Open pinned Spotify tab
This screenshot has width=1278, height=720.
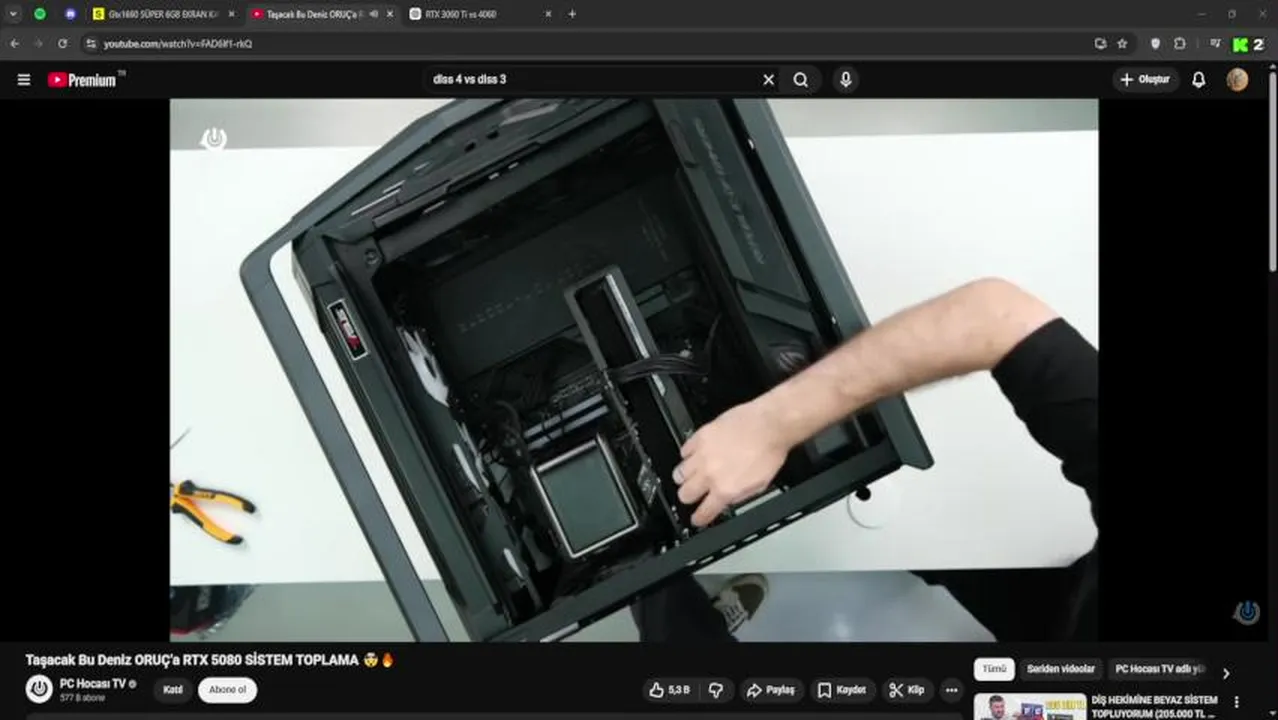click(40, 14)
